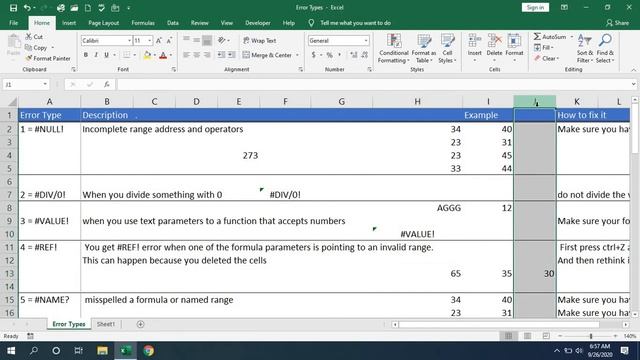Apply the red Font Color letter A
The height and width of the screenshot is (360, 640).
pos(163,55)
